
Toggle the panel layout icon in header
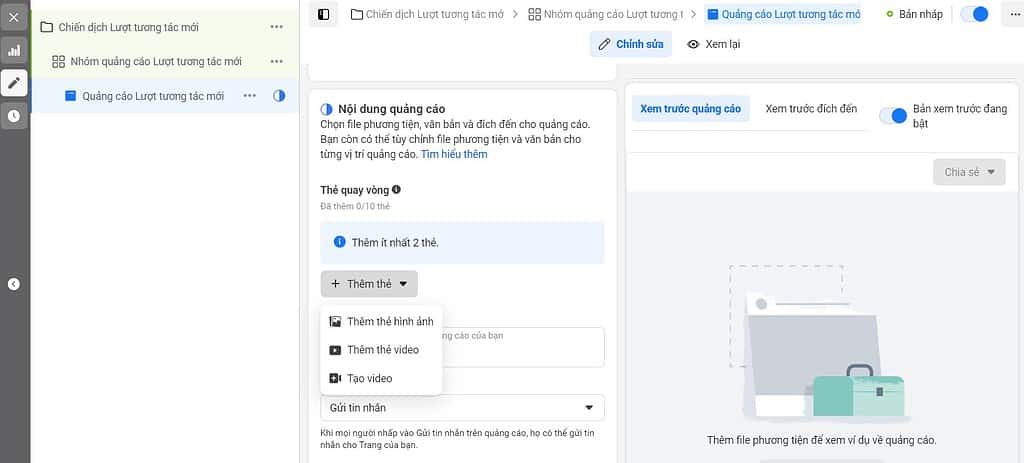(x=323, y=14)
